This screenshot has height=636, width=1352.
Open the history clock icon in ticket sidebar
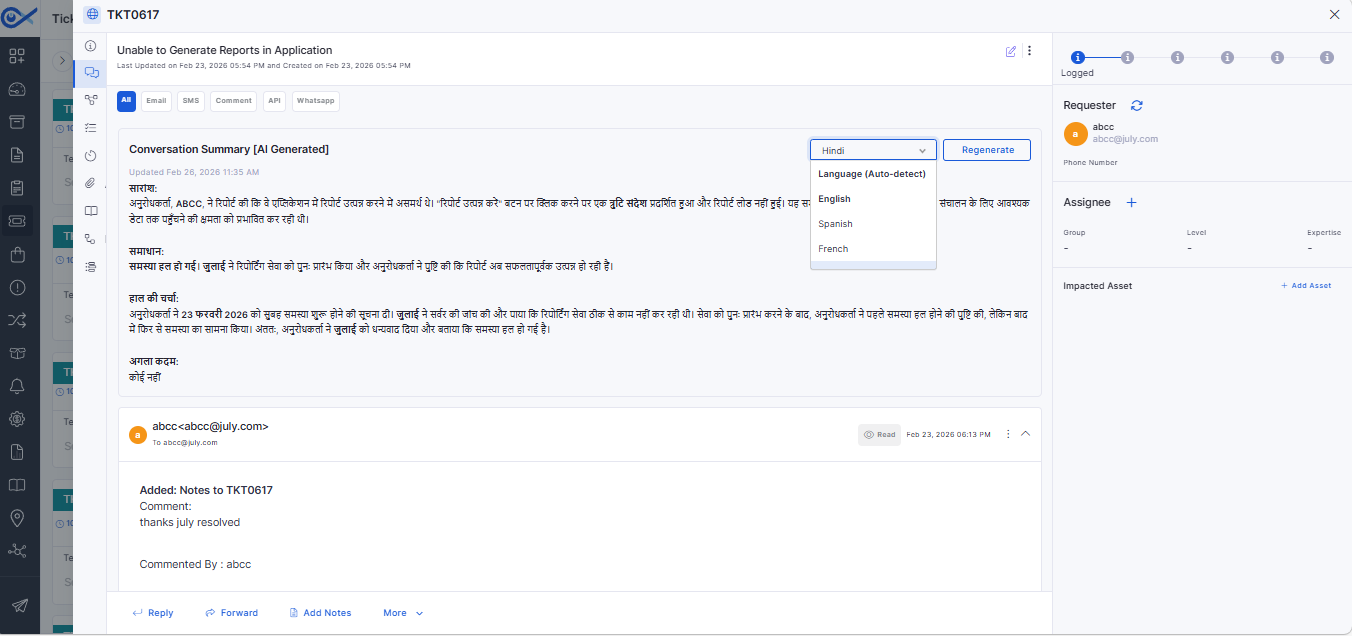(x=91, y=155)
